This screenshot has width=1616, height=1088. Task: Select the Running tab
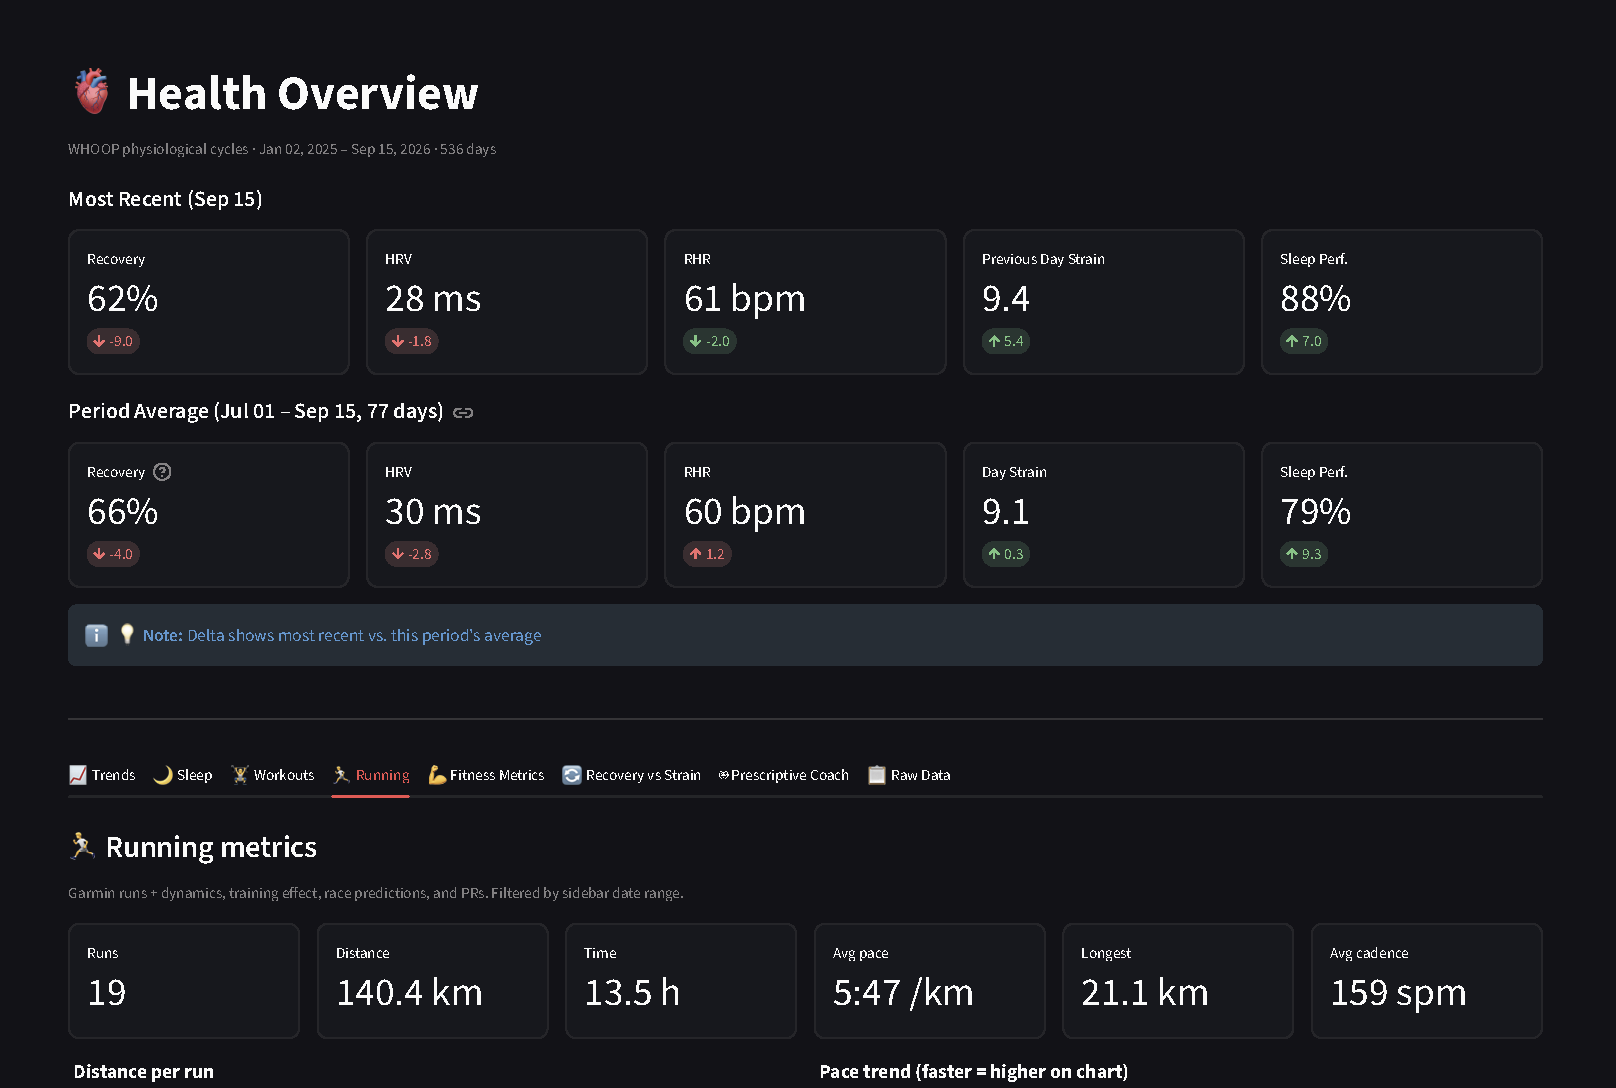click(x=371, y=775)
